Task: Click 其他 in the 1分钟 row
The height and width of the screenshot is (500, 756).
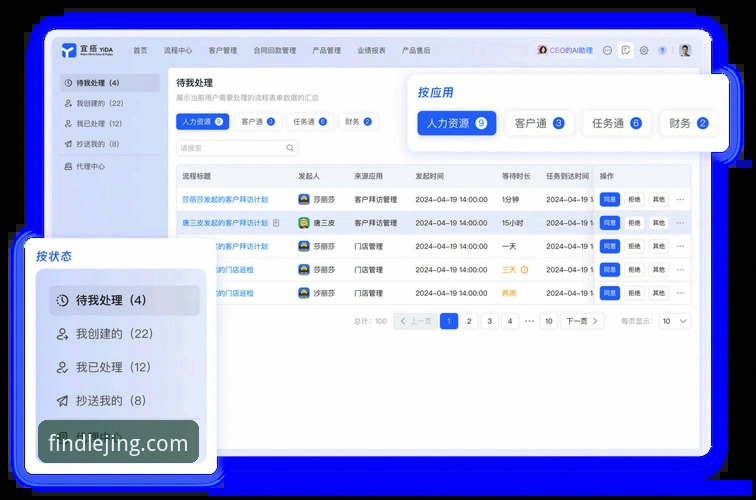Action: (659, 199)
